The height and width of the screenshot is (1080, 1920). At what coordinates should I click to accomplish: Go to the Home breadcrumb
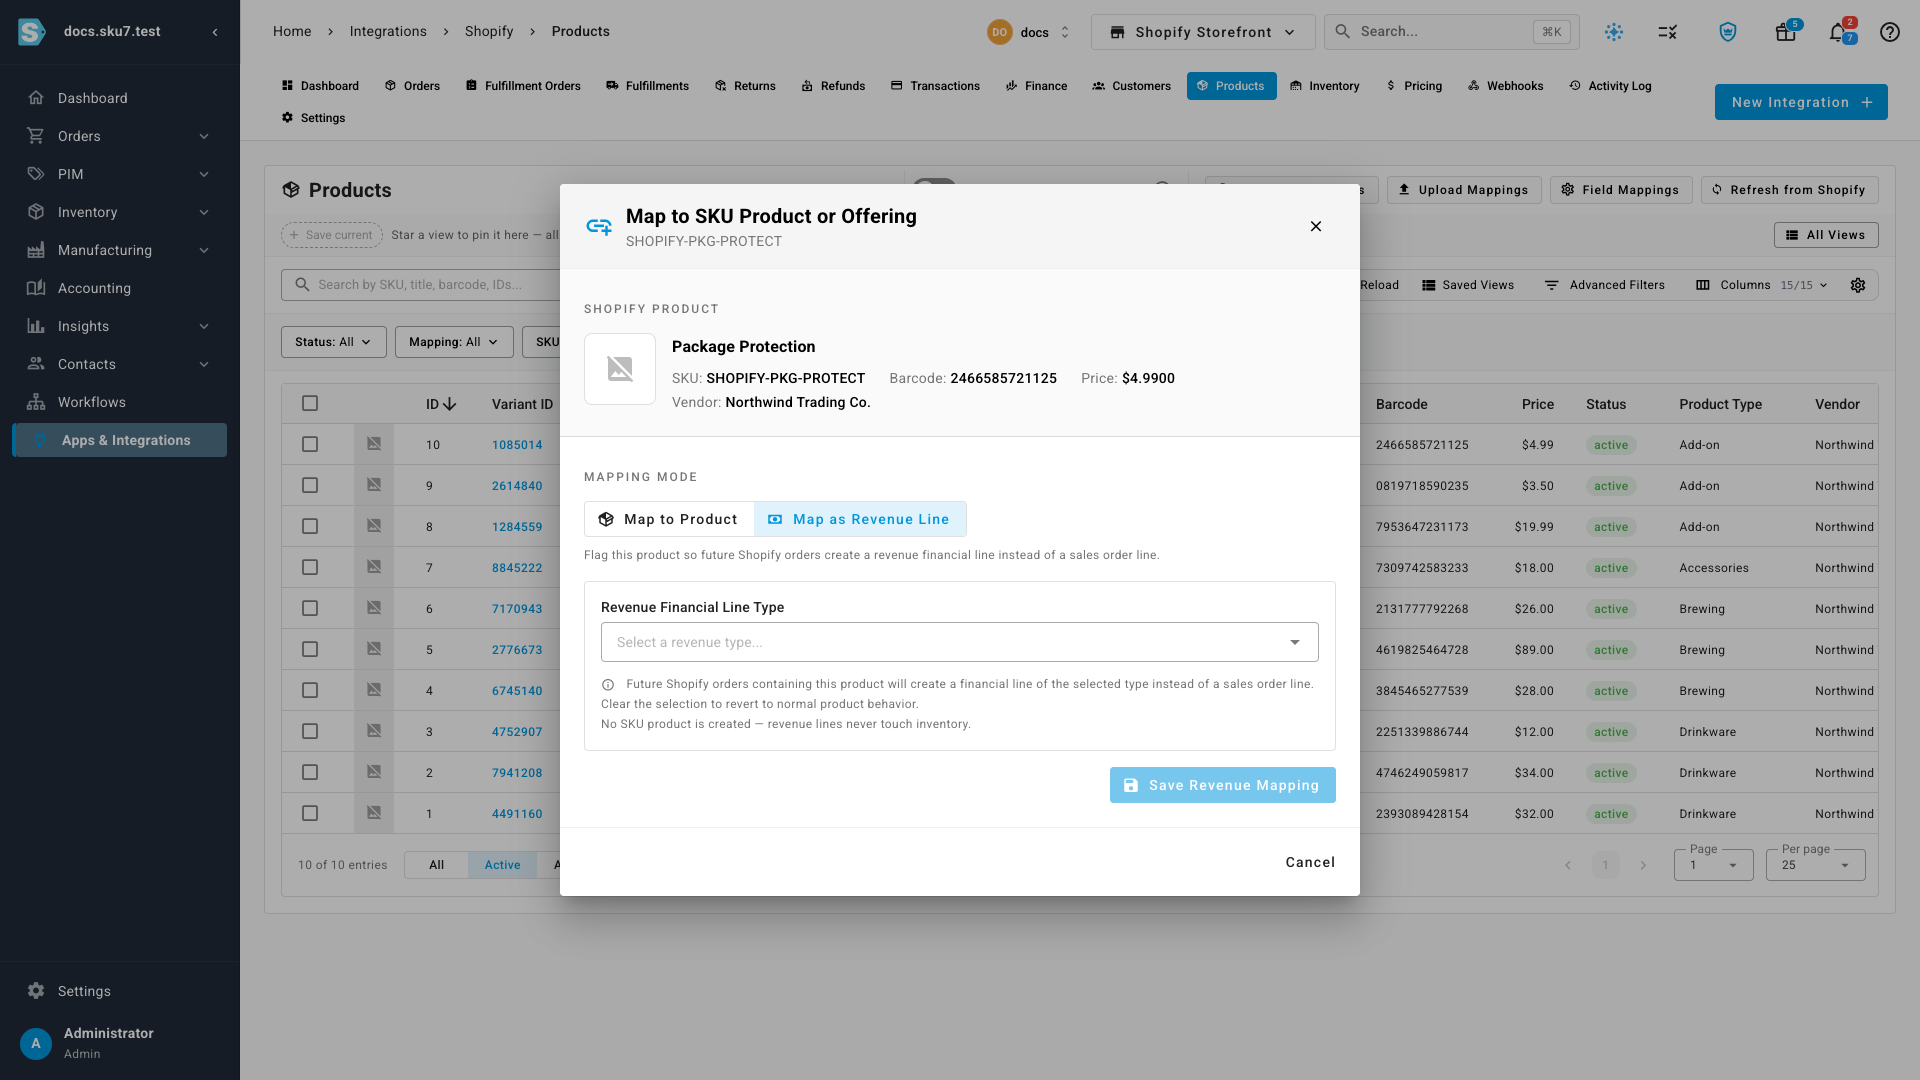(x=292, y=31)
